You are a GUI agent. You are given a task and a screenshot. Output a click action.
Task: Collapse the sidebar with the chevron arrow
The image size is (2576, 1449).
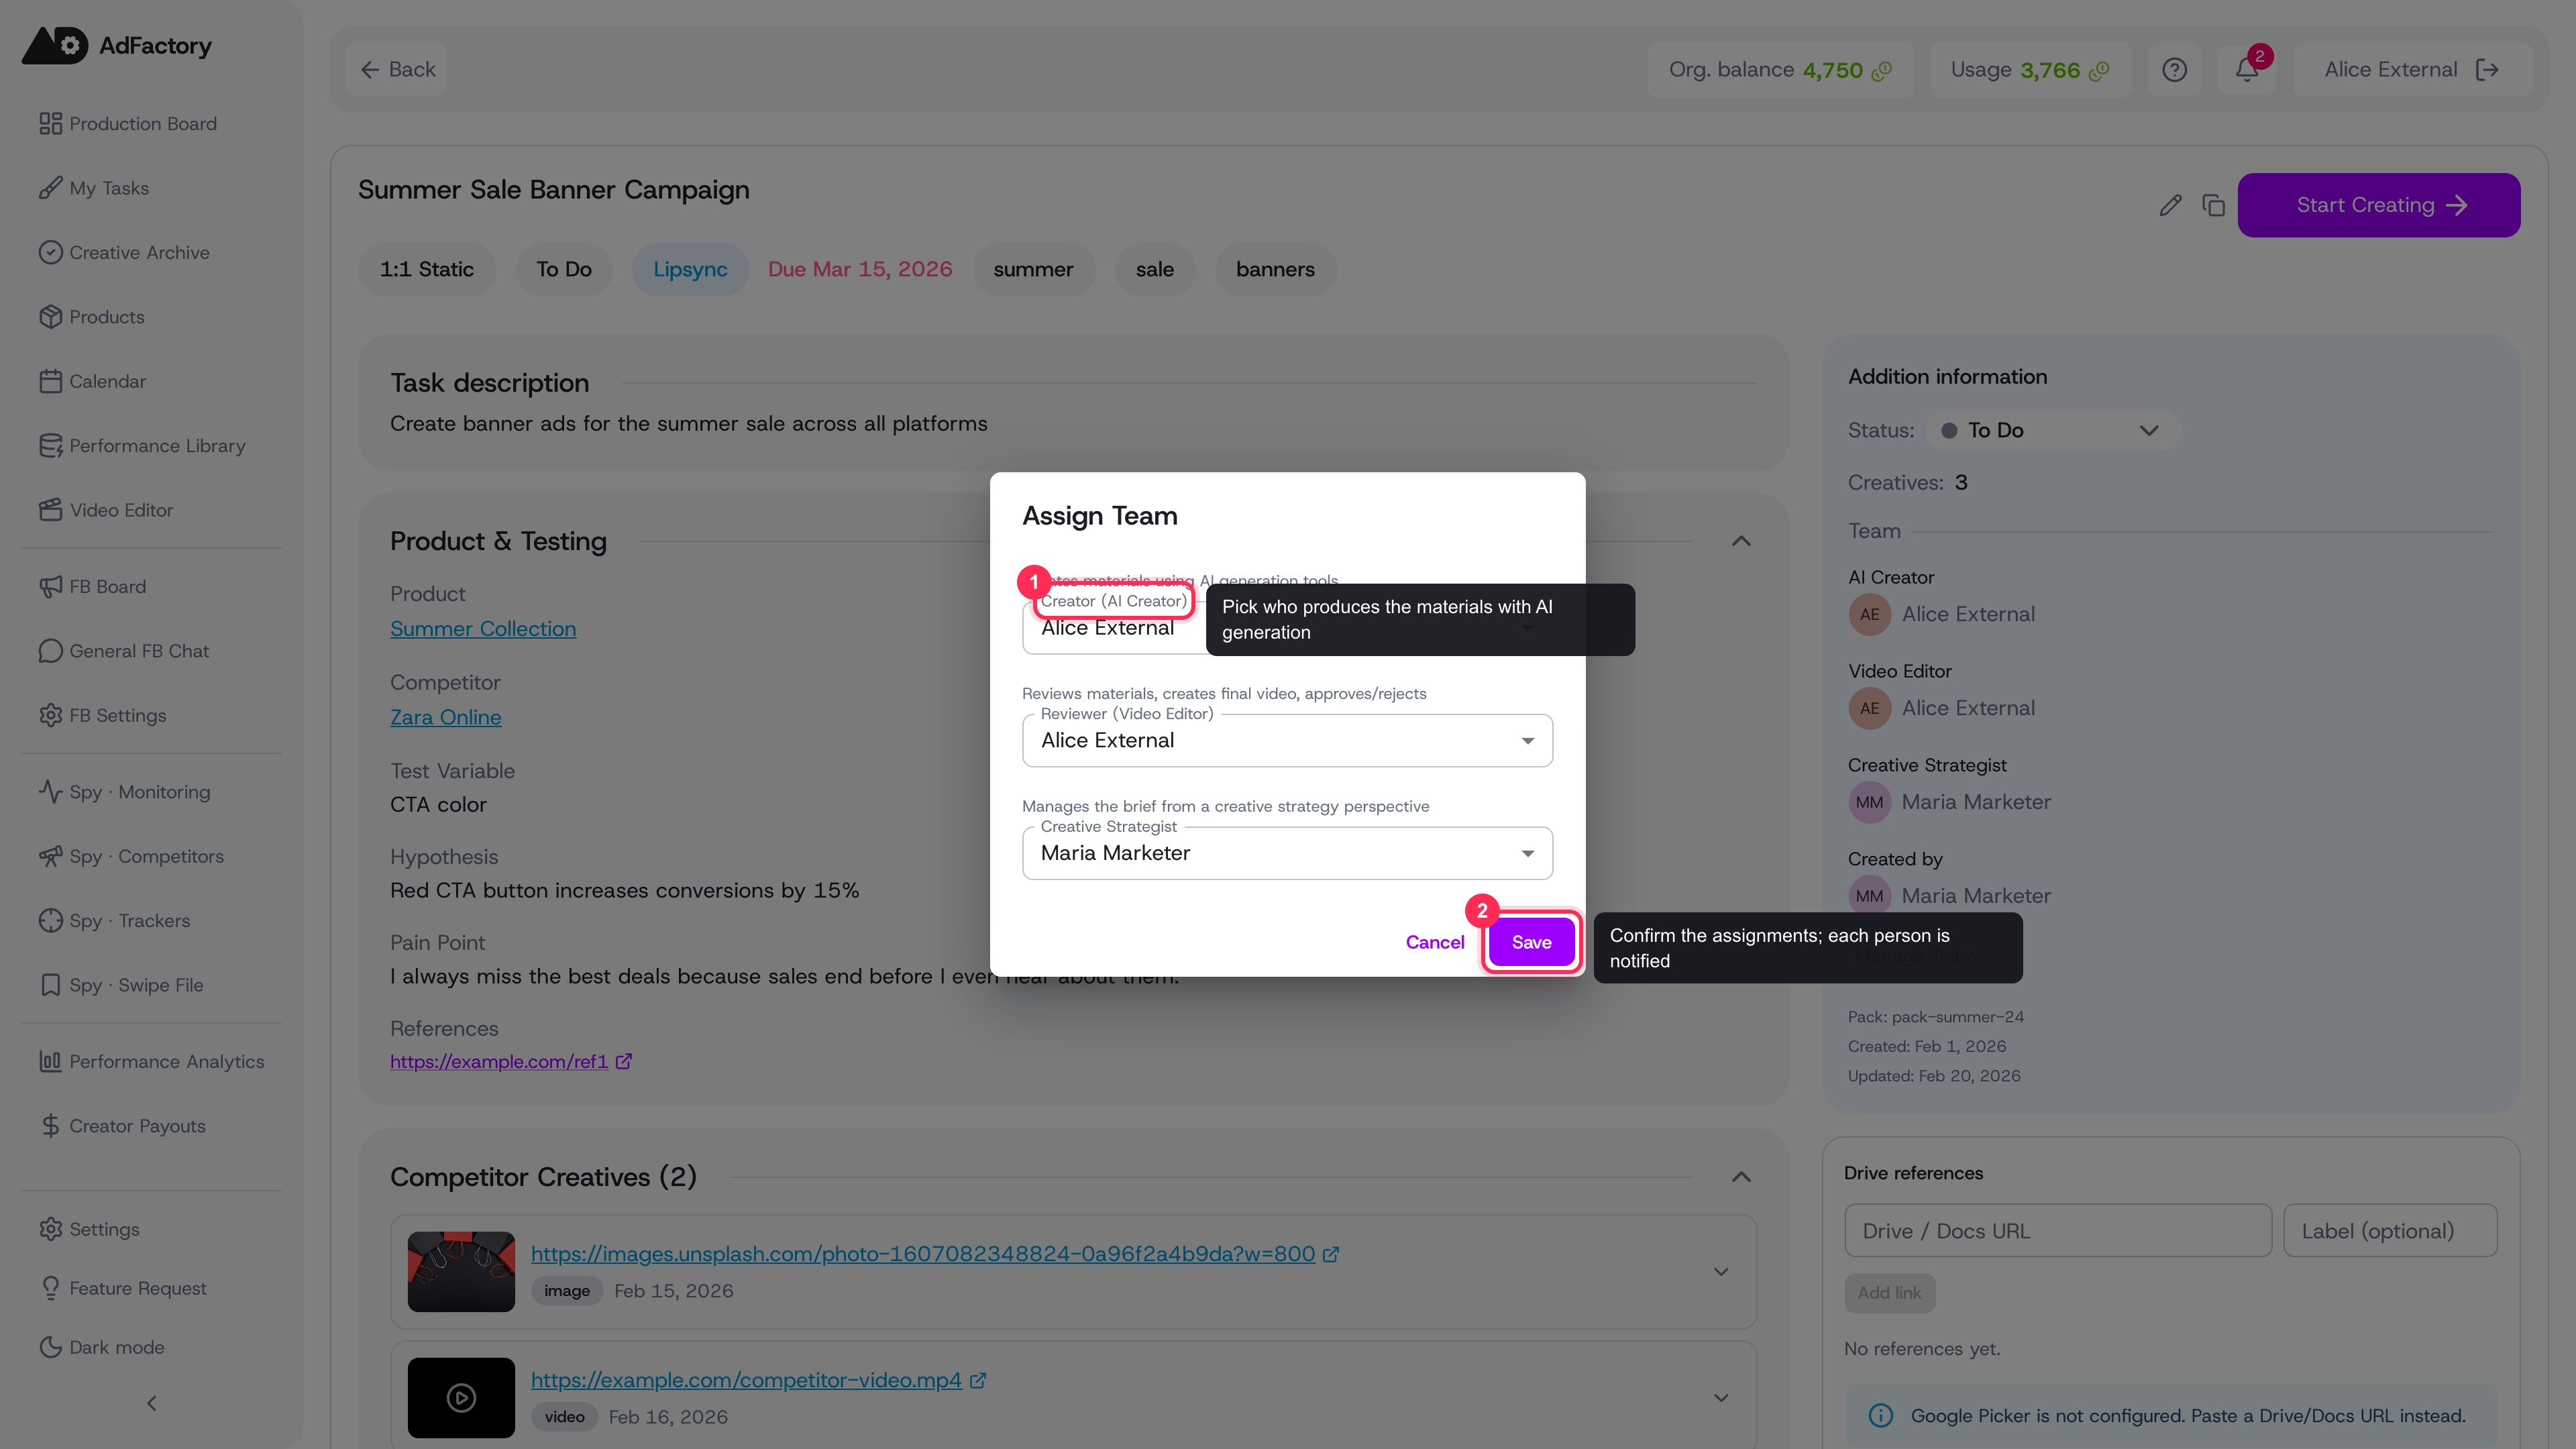[x=152, y=1404]
